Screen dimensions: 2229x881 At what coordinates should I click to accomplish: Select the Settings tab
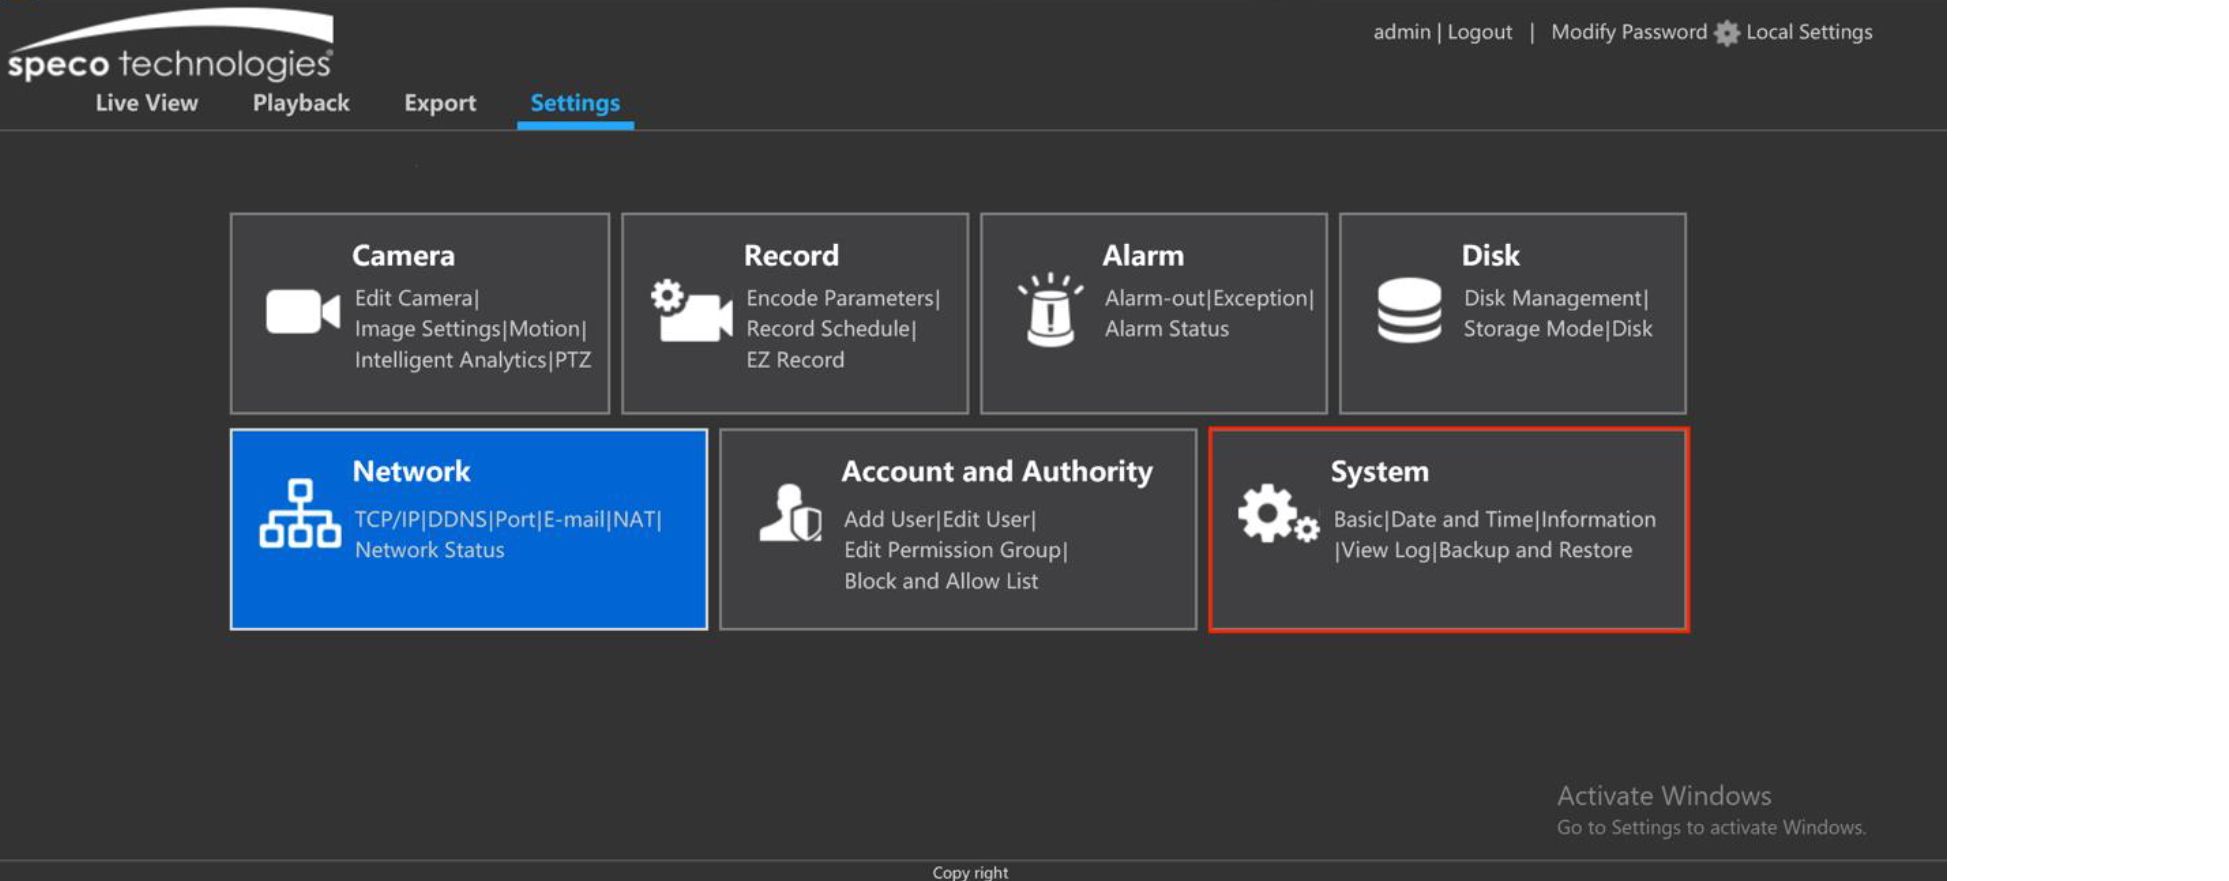[x=575, y=103]
